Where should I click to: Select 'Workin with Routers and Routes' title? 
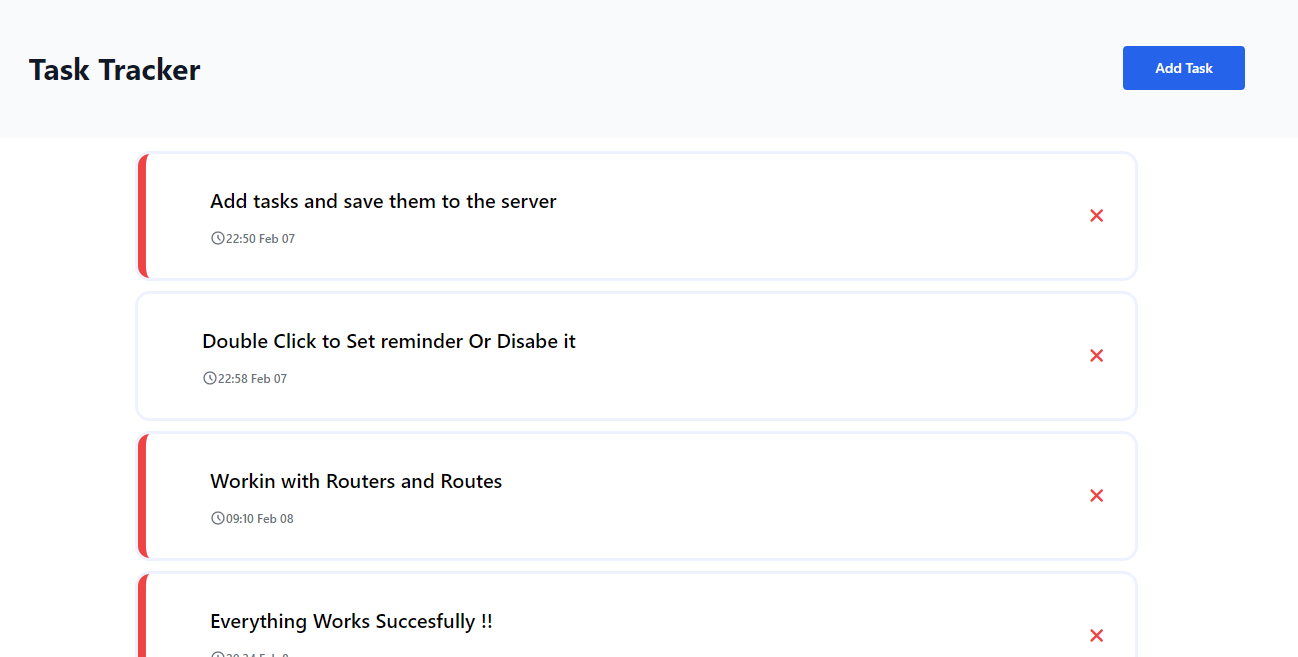pyautogui.click(x=356, y=481)
